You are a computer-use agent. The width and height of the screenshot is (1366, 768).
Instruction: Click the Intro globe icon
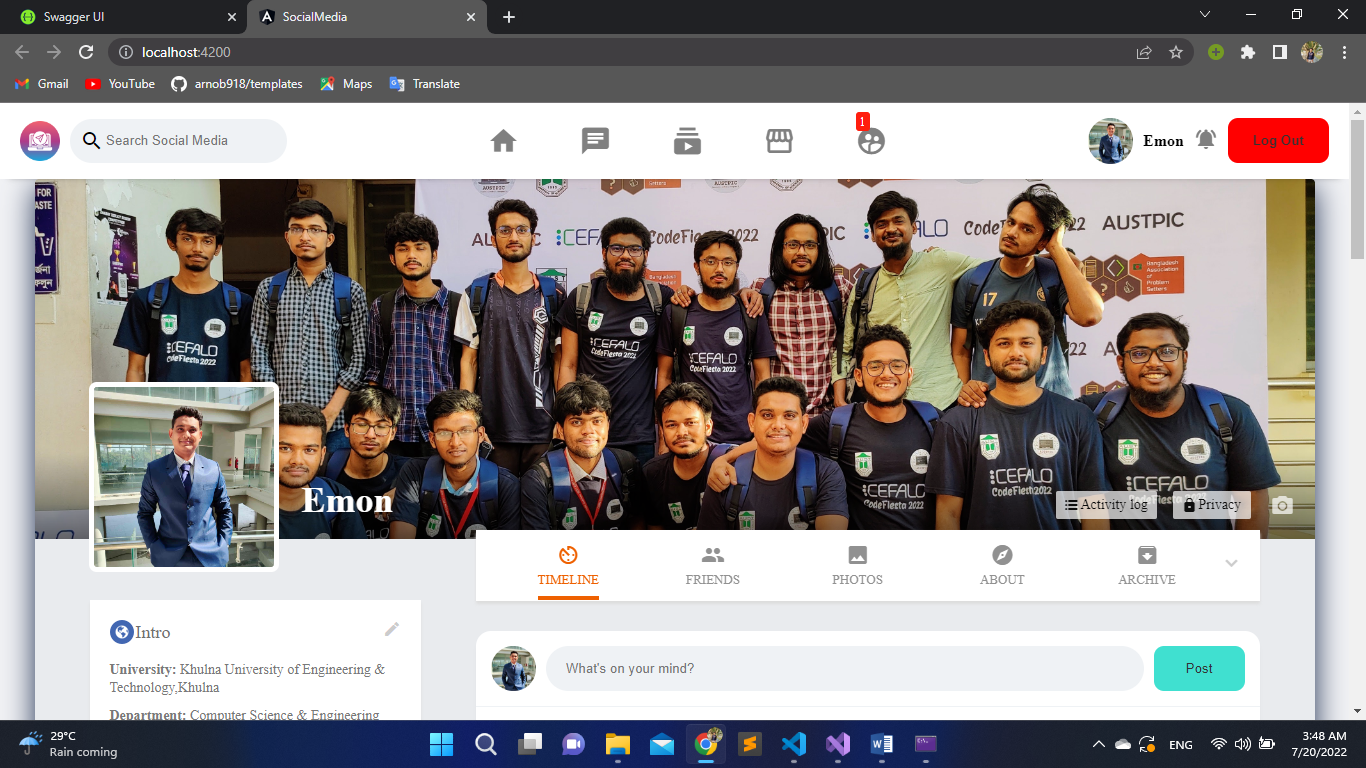[x=121, y=632]
